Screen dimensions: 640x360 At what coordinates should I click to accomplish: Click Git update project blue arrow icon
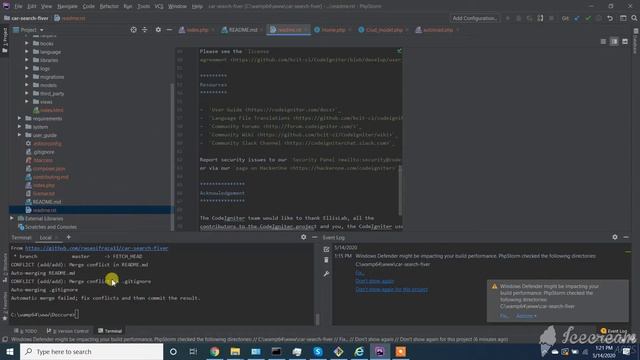coord(577,18)
